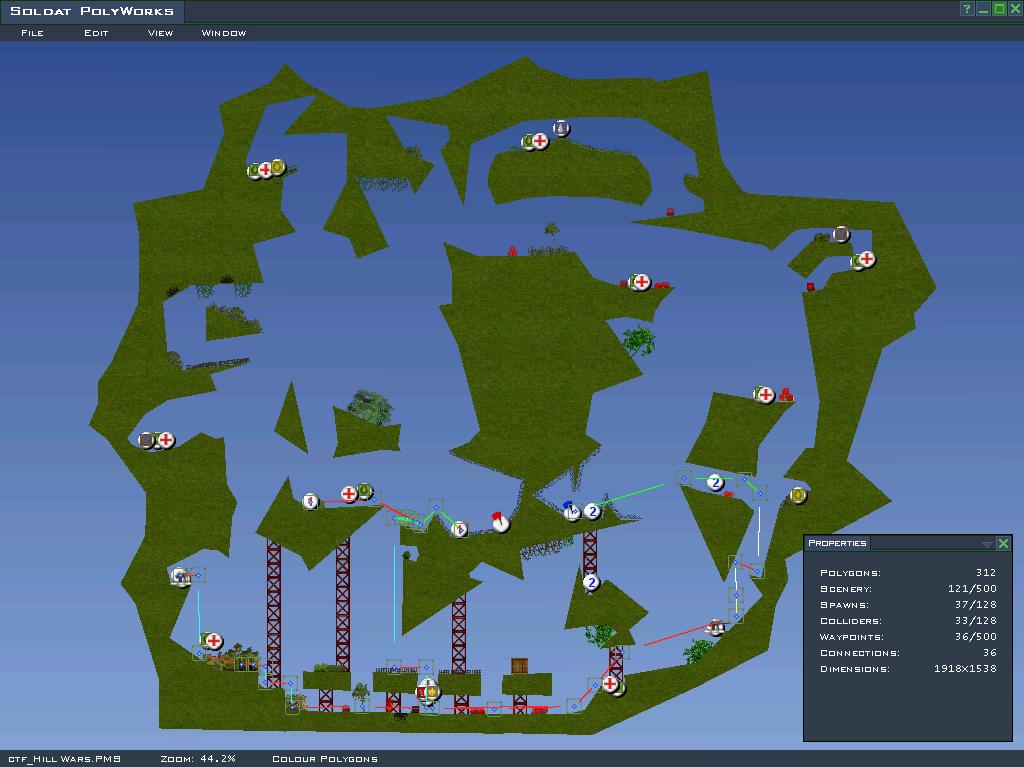Click the large bushy tree scenery on floating island

point(371,406)
